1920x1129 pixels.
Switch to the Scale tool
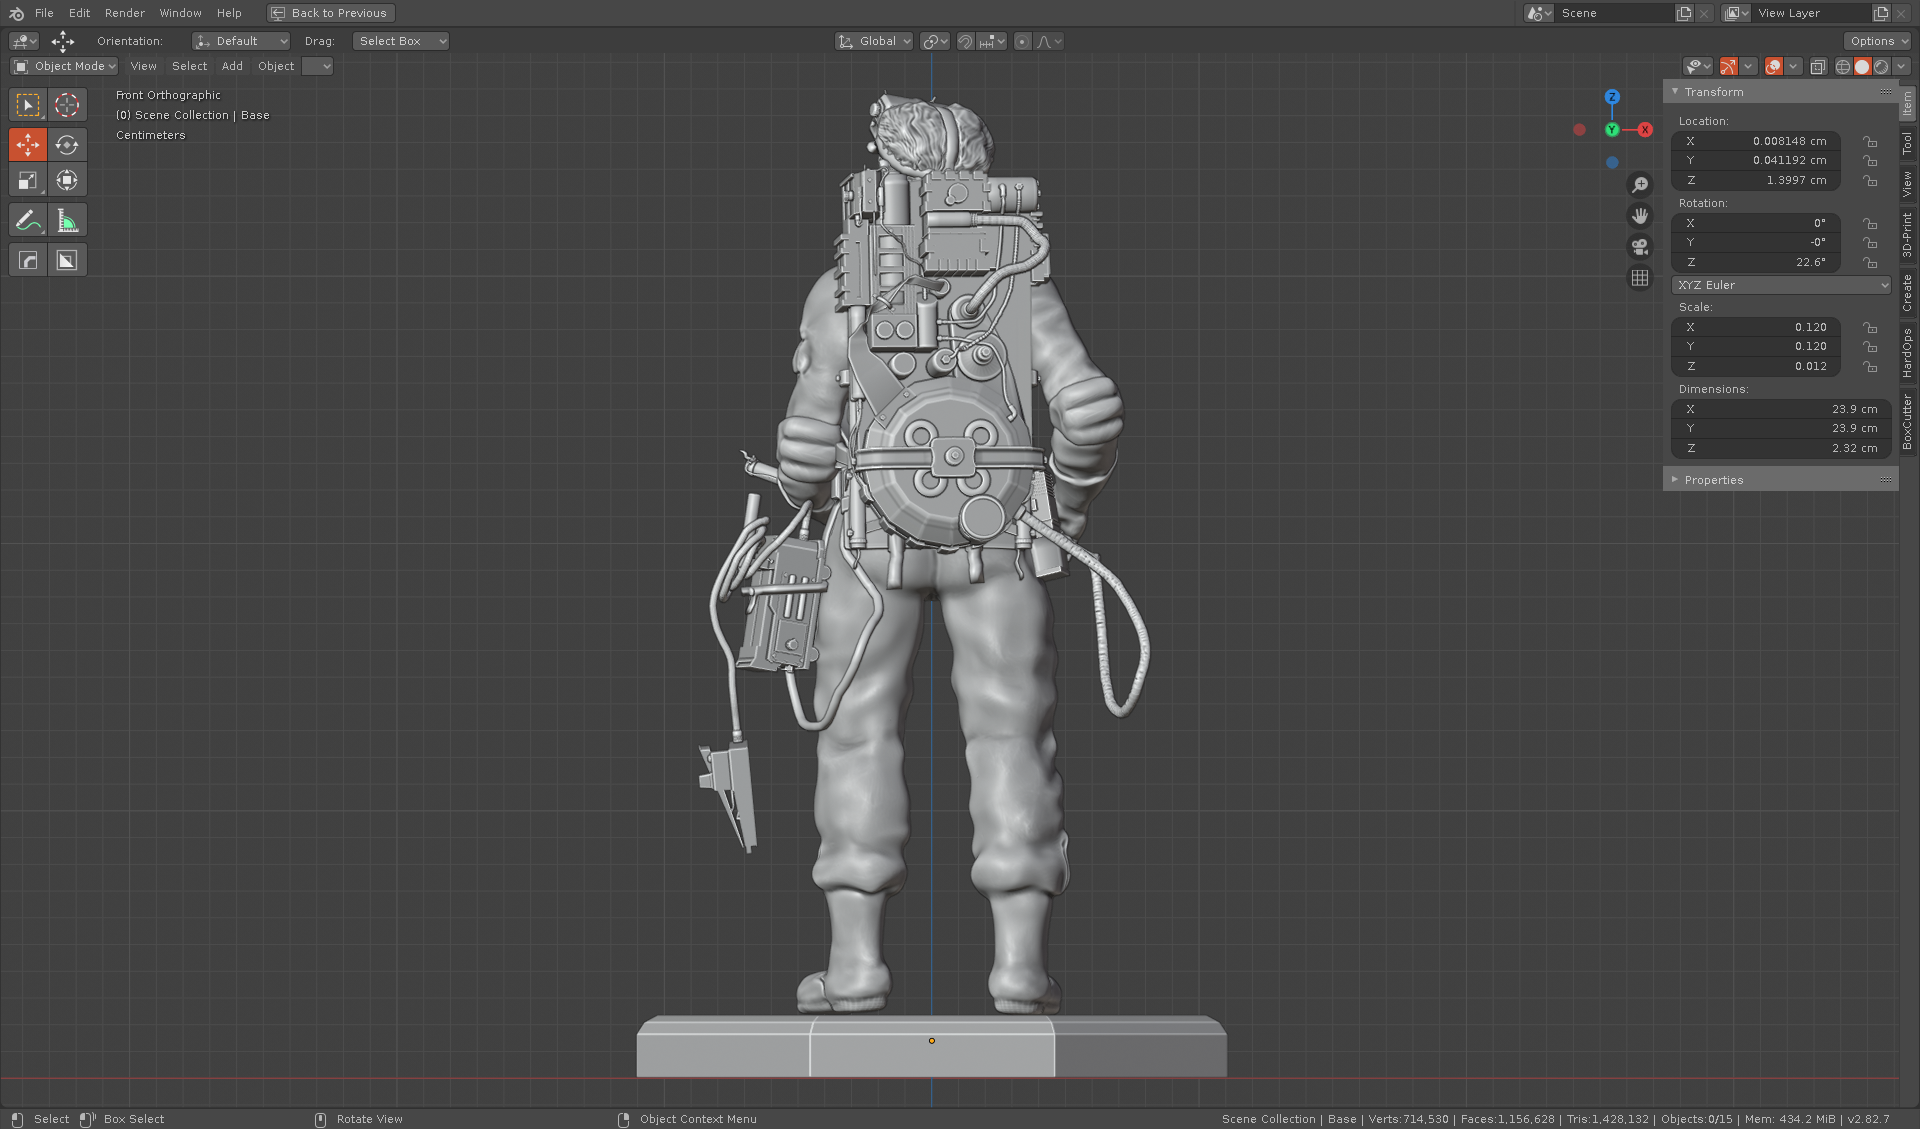click(28, 180)
